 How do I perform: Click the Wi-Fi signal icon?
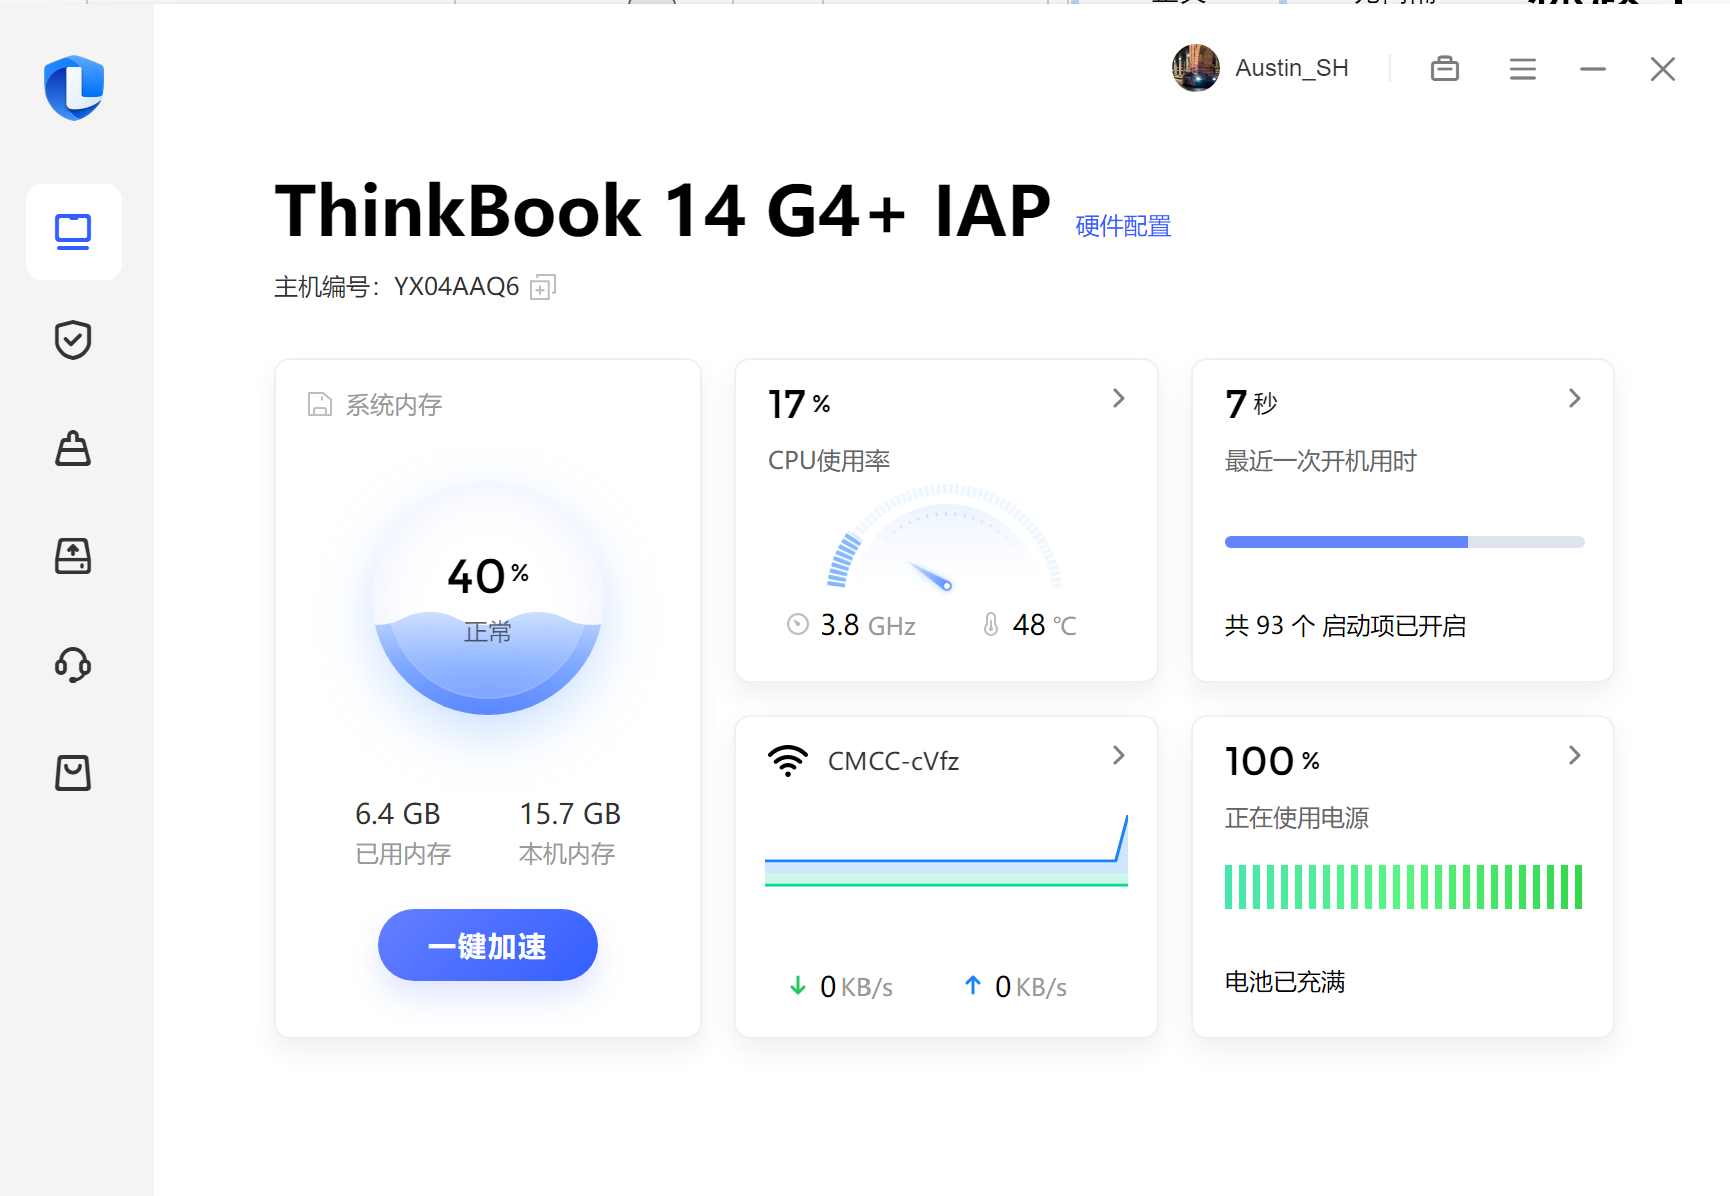point(788,761)
